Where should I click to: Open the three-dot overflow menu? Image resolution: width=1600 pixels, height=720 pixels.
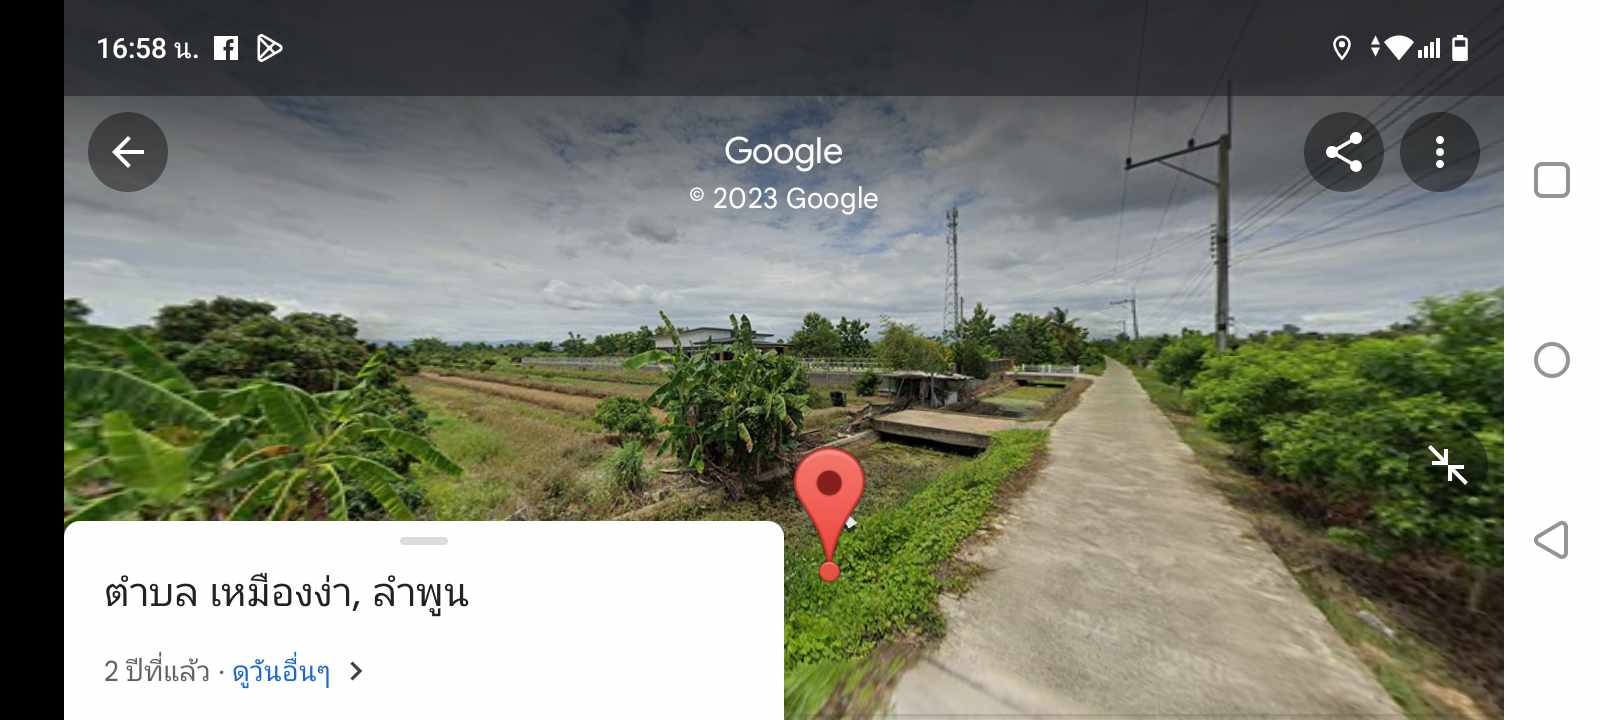[x=1440, y=152]
